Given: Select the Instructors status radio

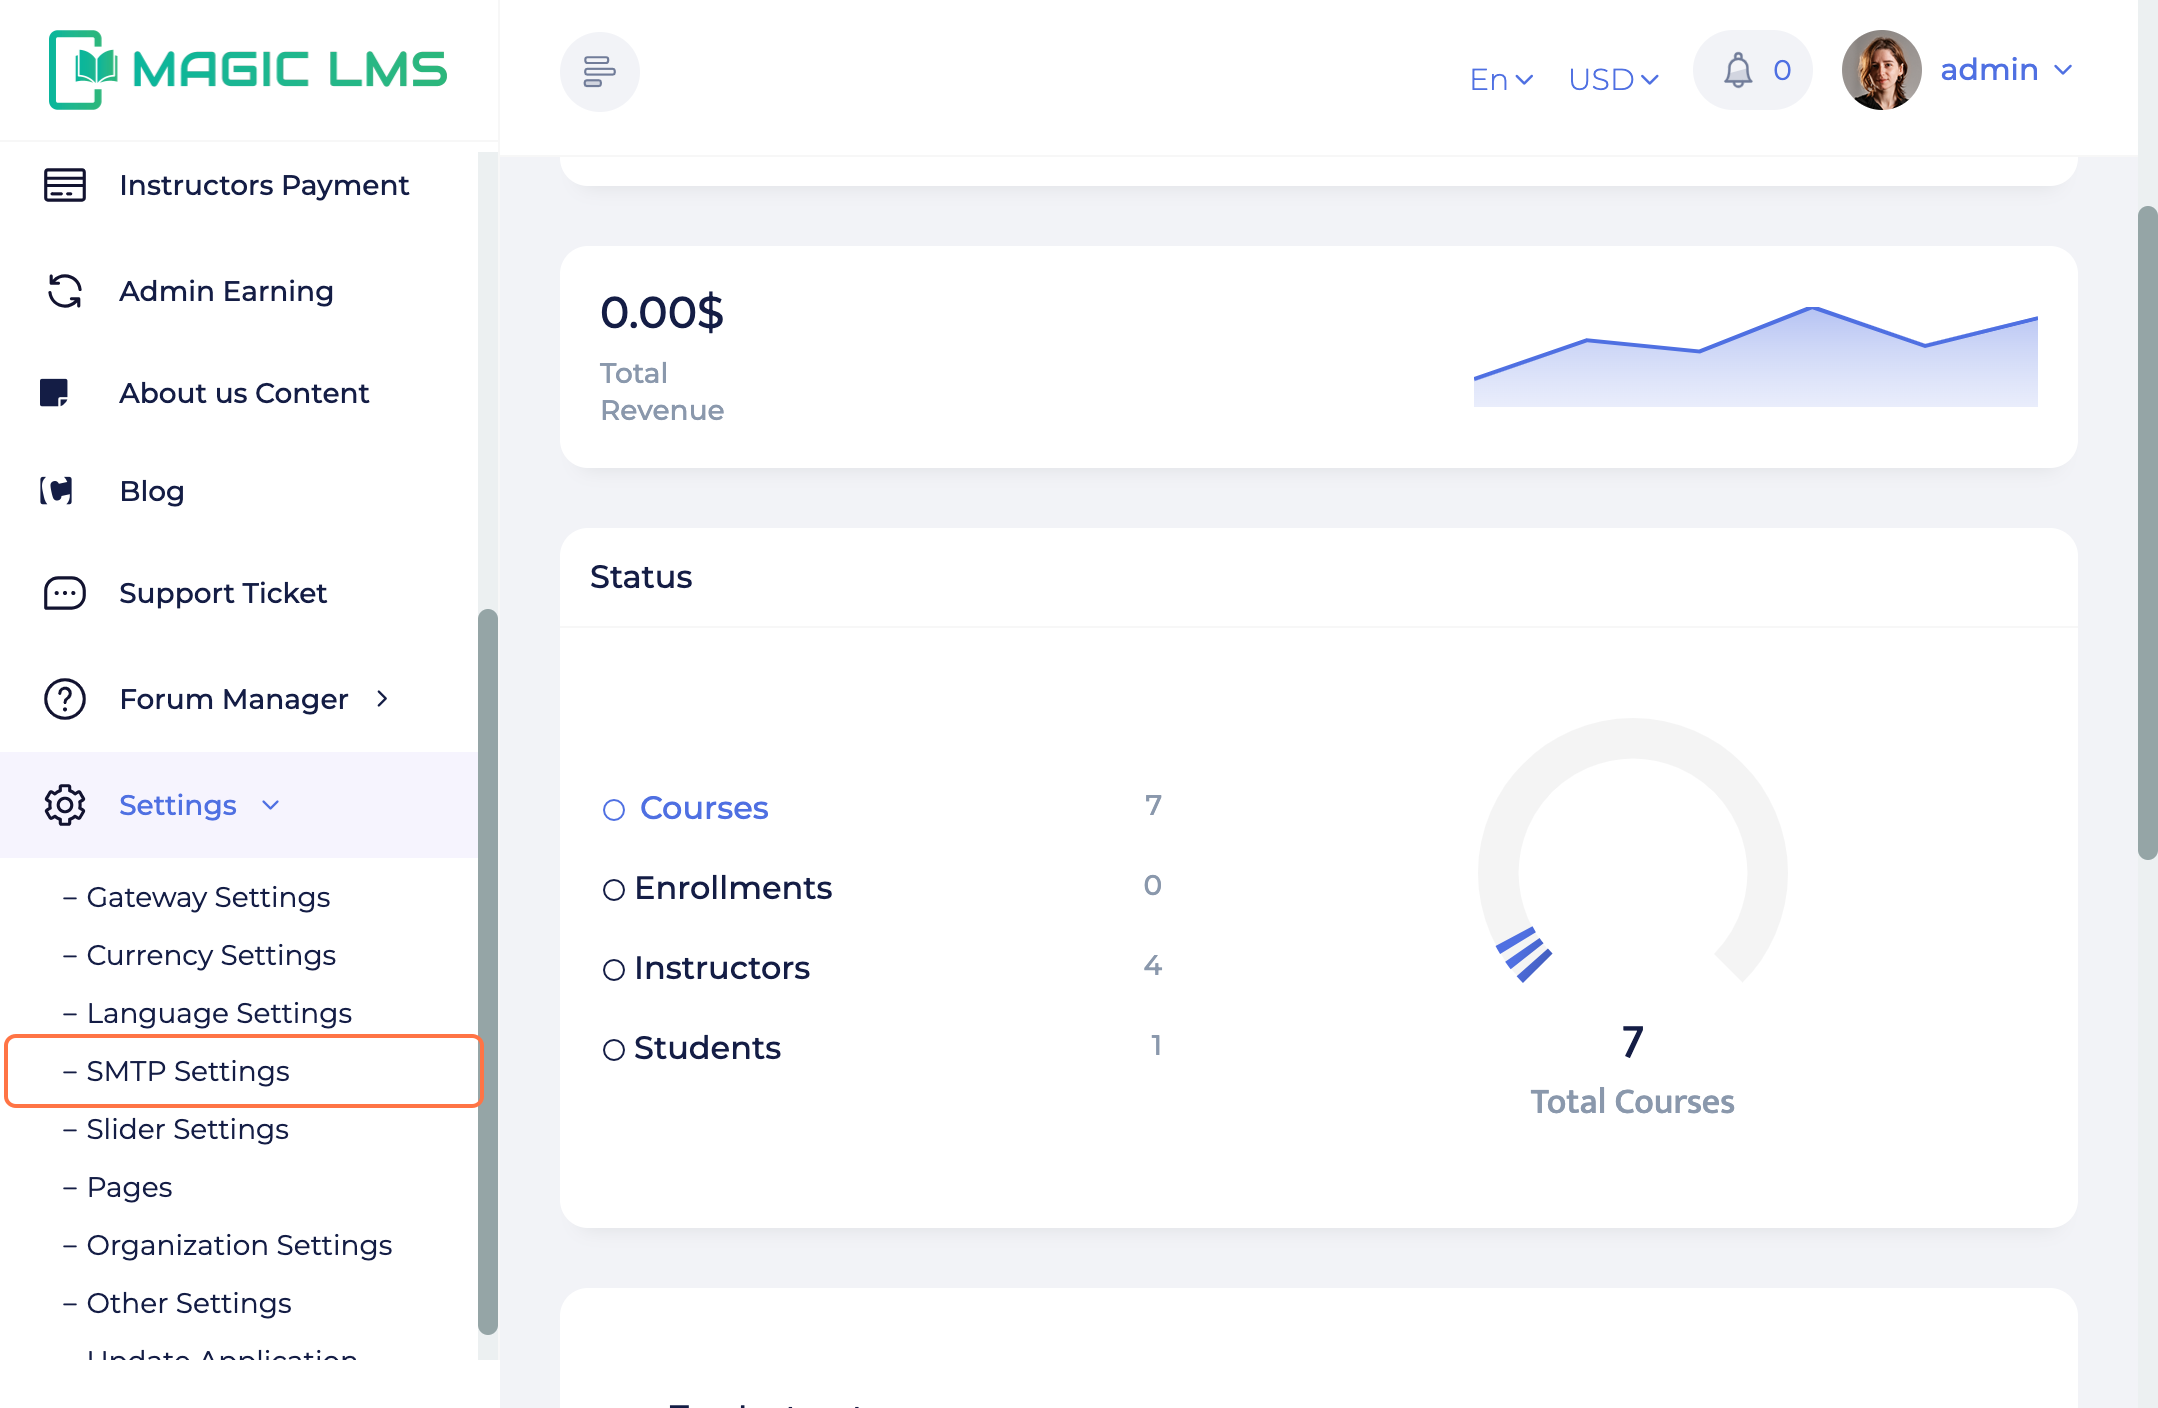Looking at the screenshot, I should pyautogui.click(x=614, y=970).
